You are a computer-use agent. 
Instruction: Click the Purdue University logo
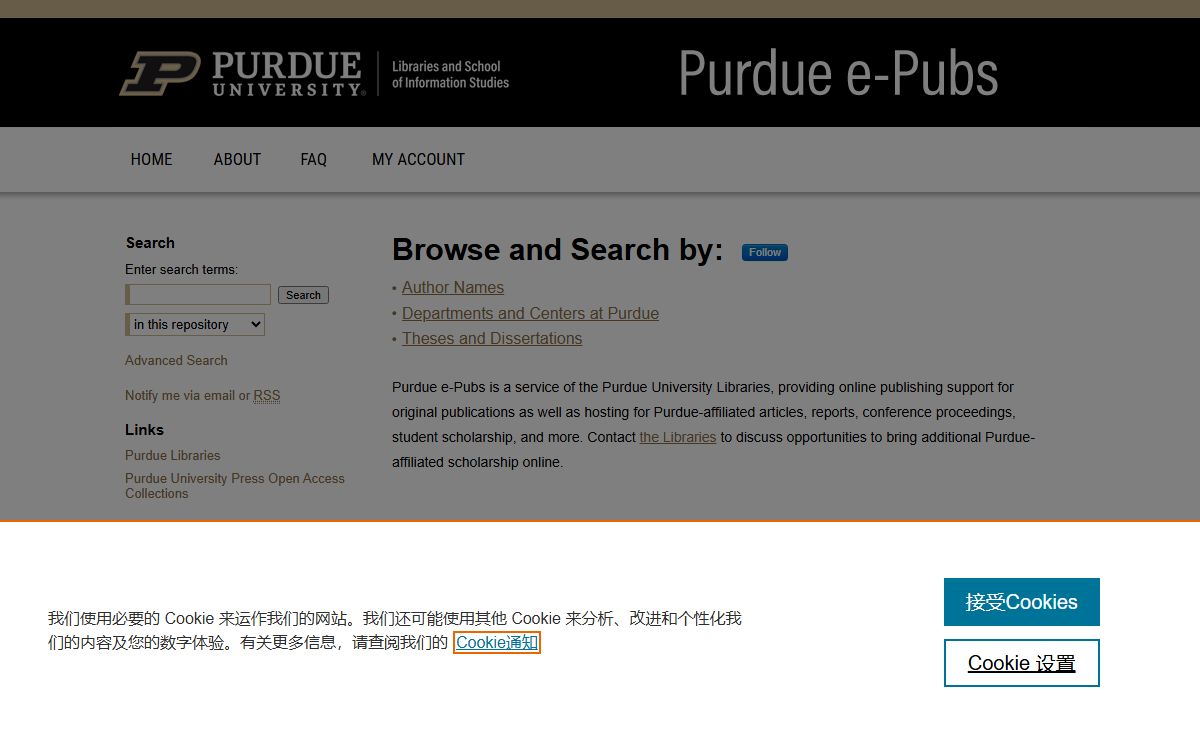pos(241,74)
